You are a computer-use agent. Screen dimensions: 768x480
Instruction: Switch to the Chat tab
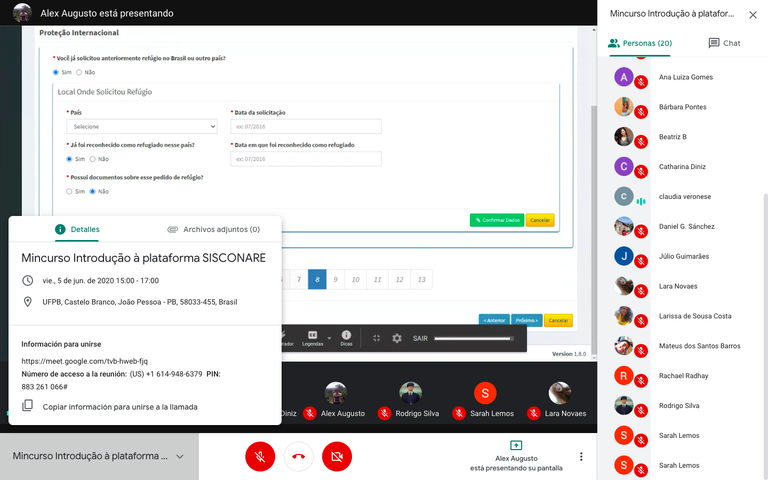[x=724, y=43]
